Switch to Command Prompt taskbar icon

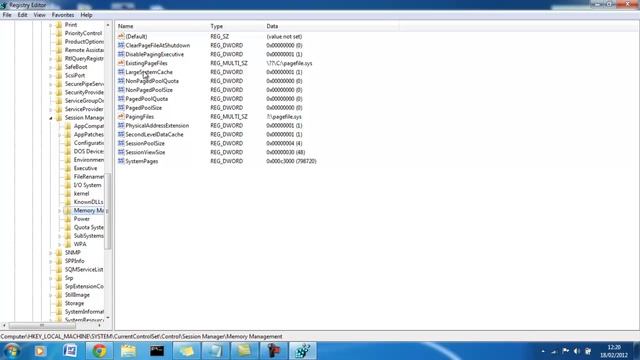click(157, 351)
